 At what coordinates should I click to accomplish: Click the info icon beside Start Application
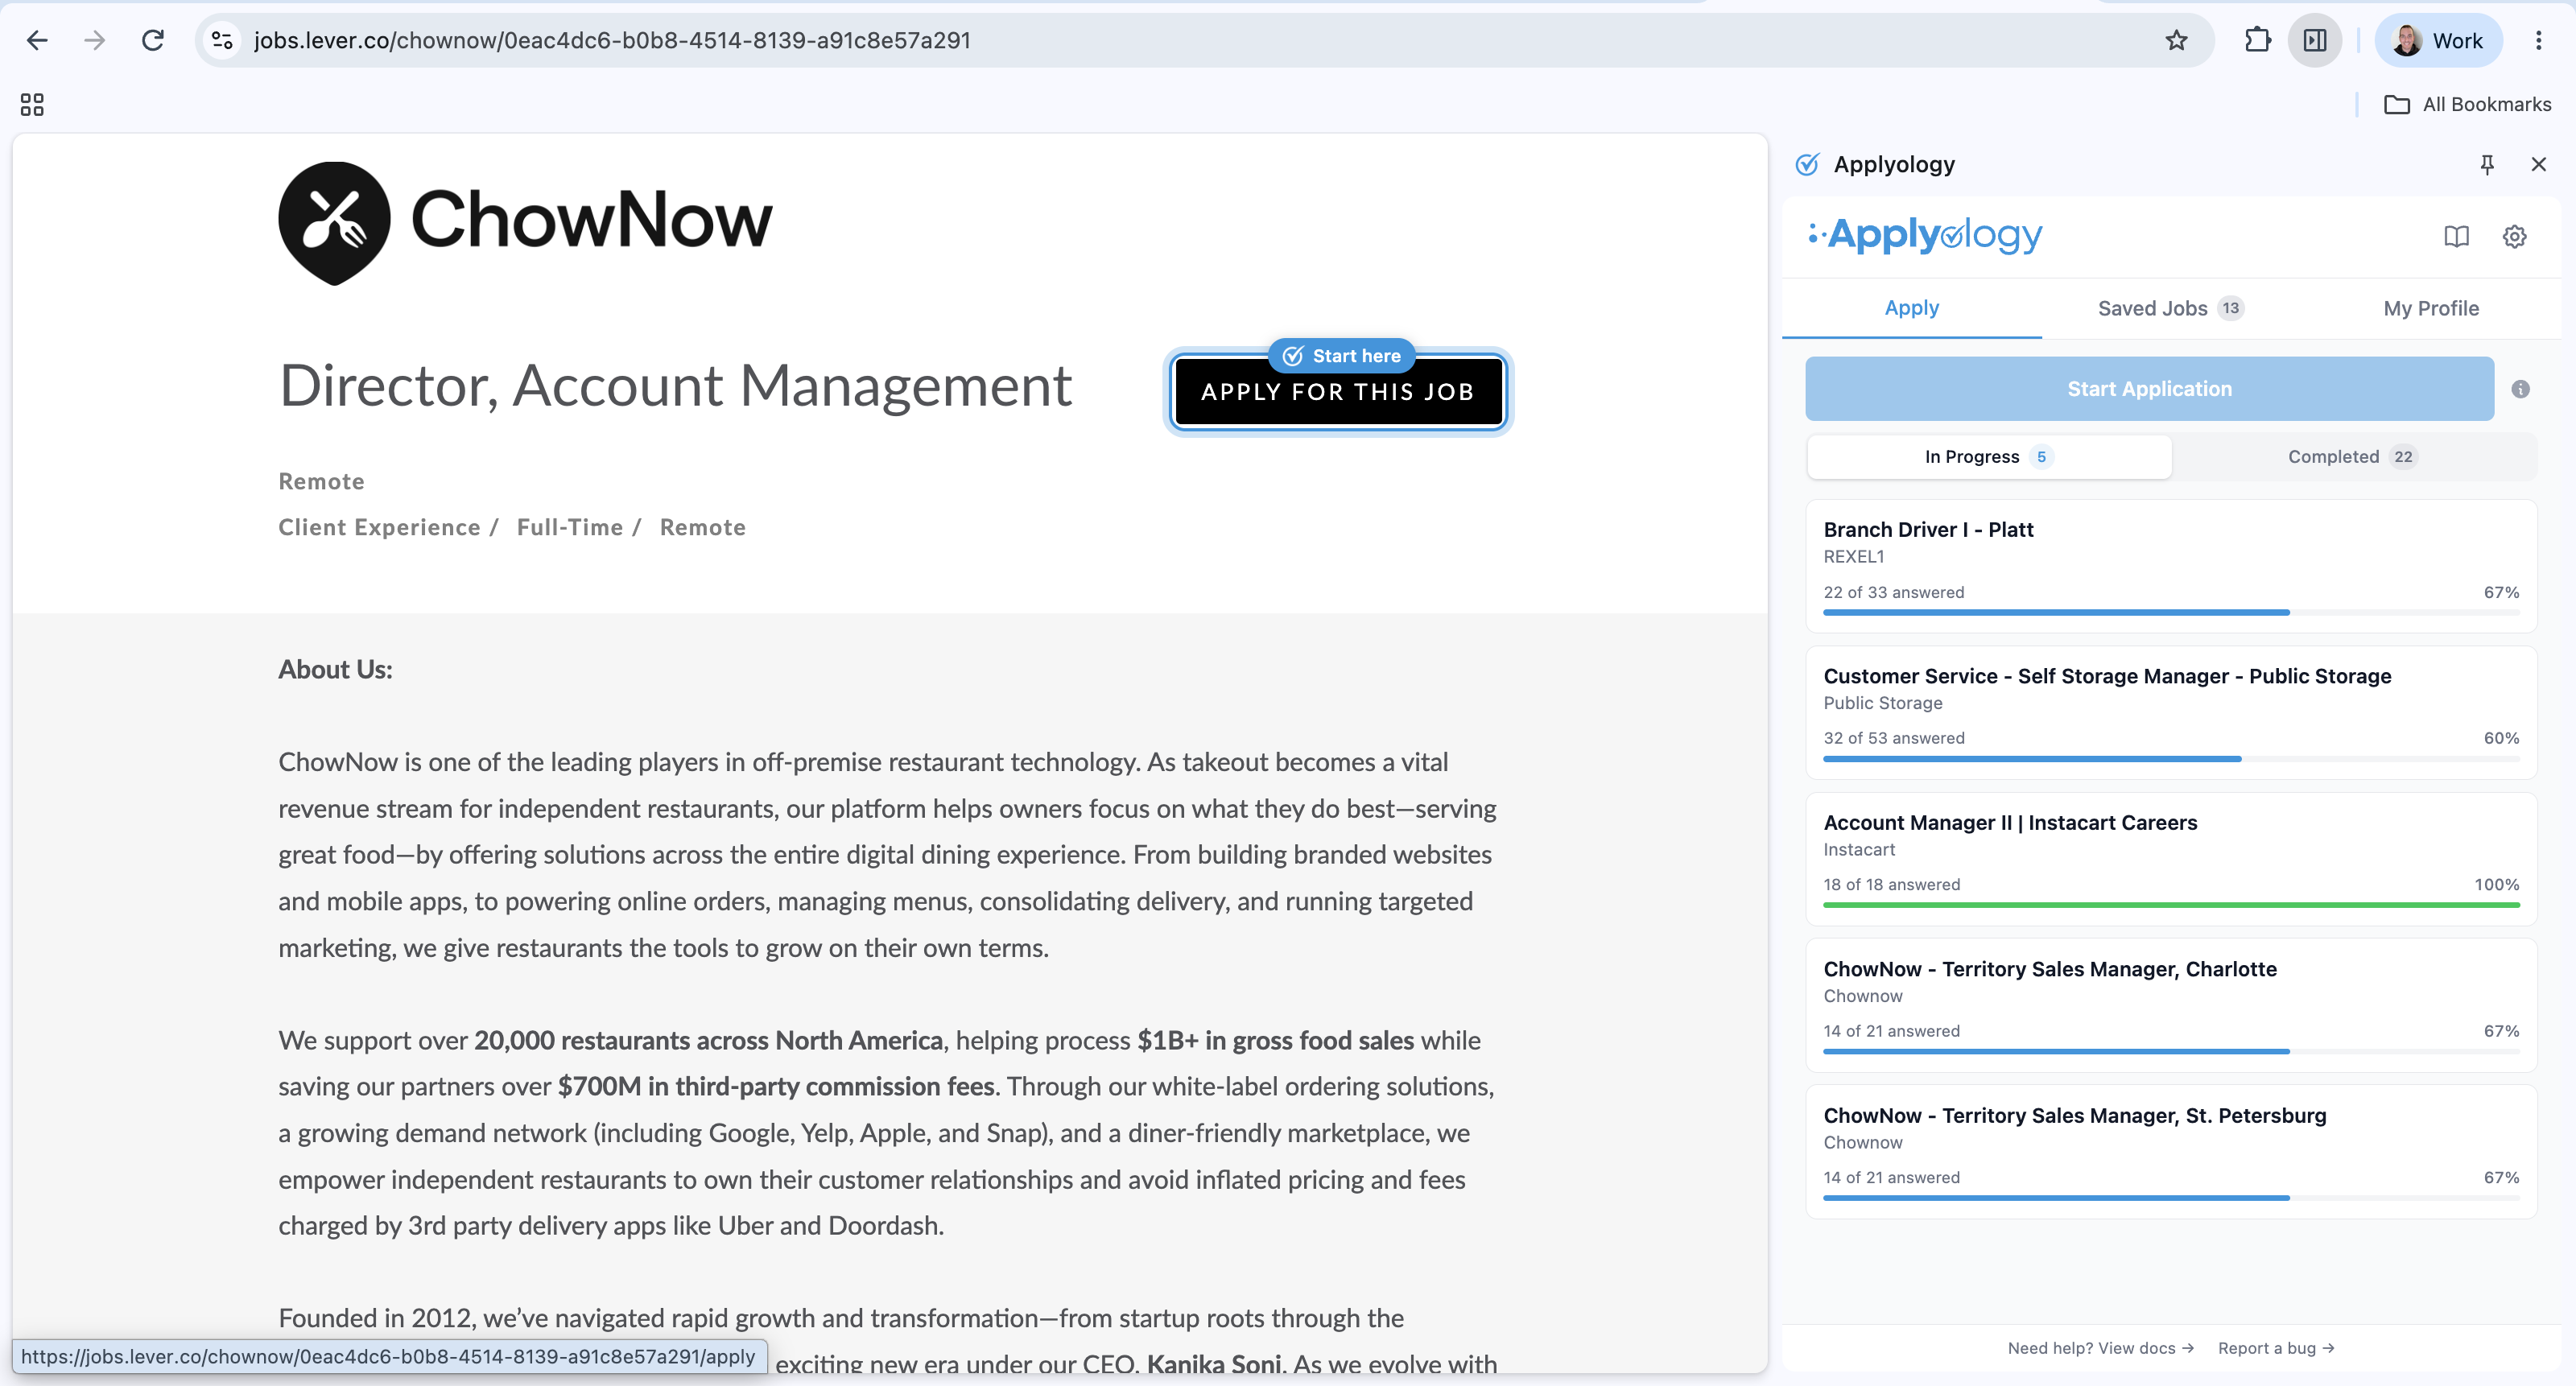tap(2520, 389)
